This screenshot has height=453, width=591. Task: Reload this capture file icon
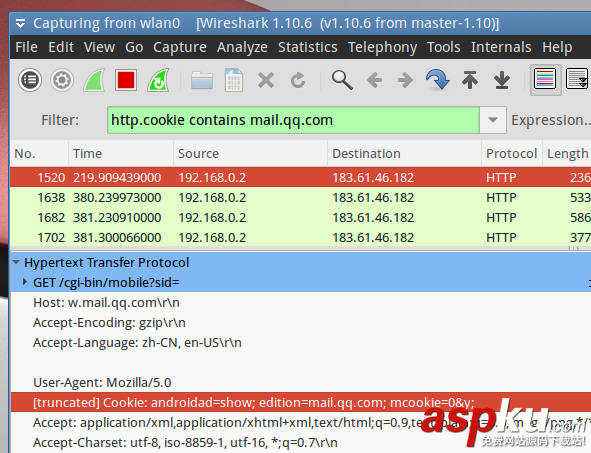(x=298, y=80)
